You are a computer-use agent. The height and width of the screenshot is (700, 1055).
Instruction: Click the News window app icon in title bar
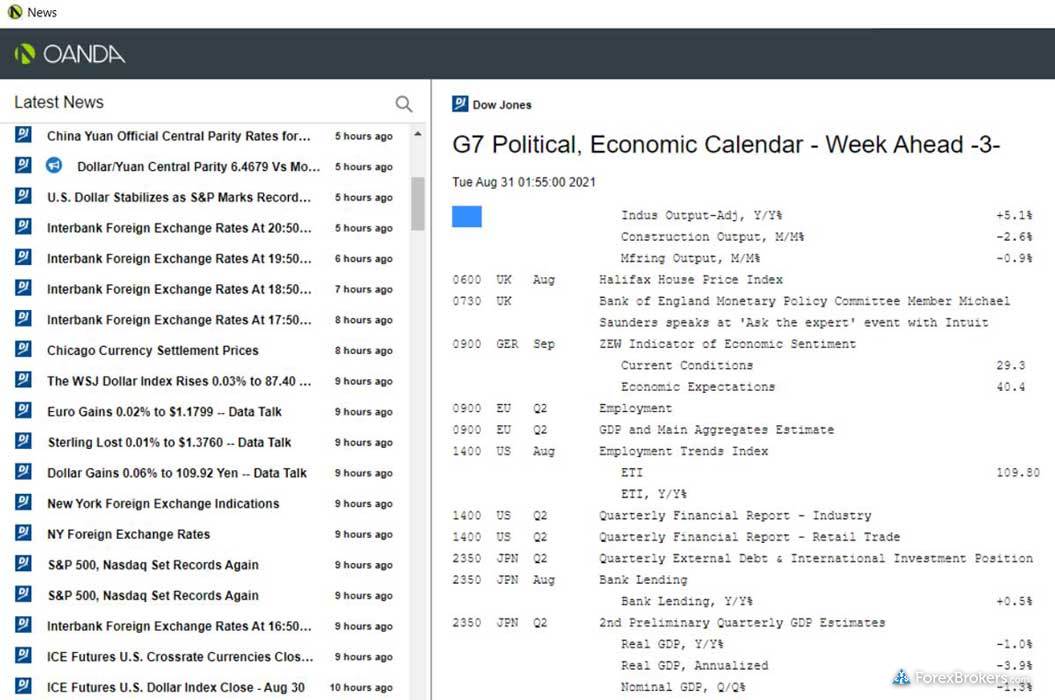pyautogui.click(x=14, y=12)
